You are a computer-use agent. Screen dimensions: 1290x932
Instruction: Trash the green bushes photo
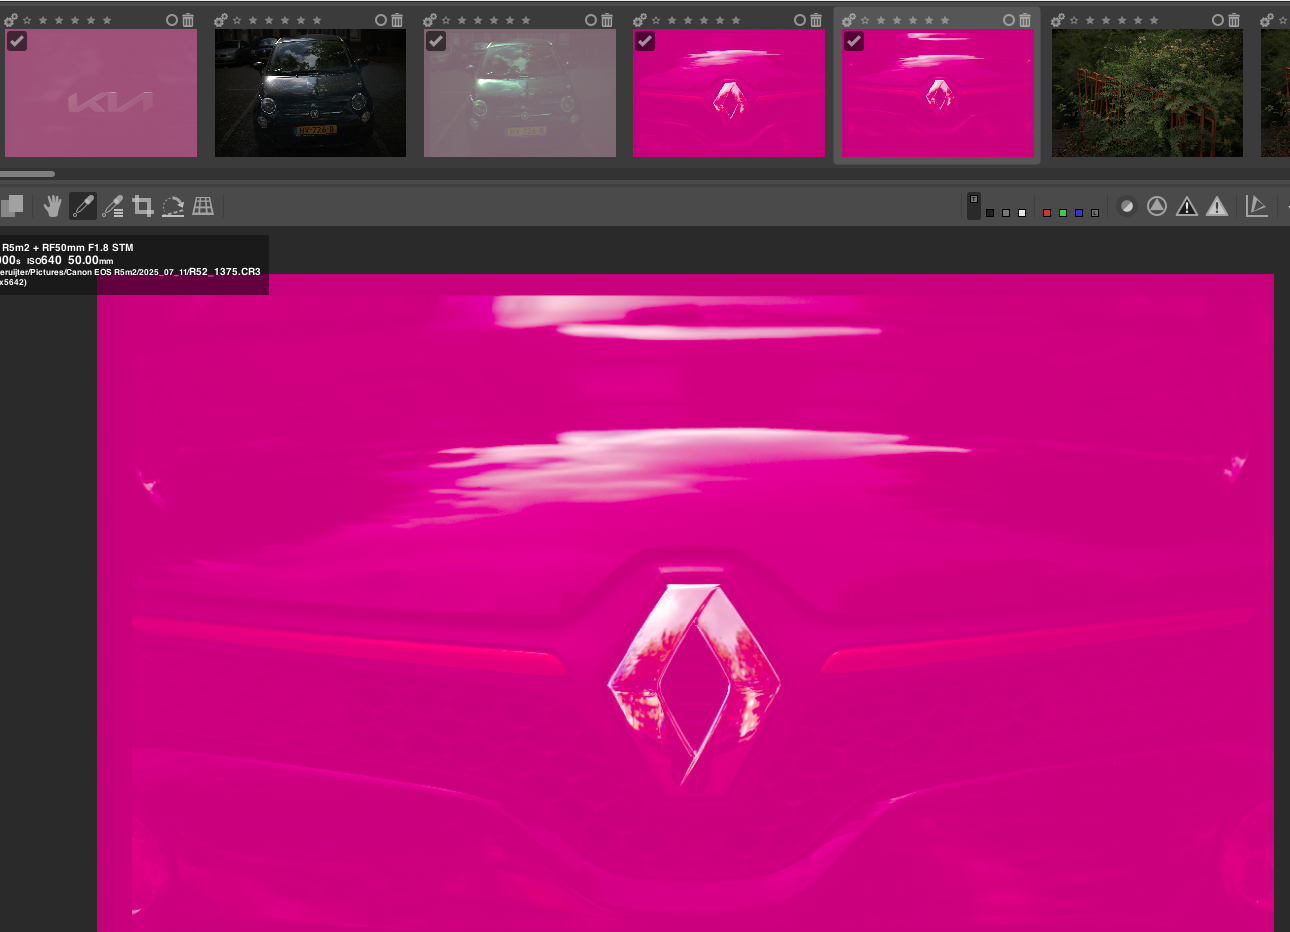(1234, 20)
